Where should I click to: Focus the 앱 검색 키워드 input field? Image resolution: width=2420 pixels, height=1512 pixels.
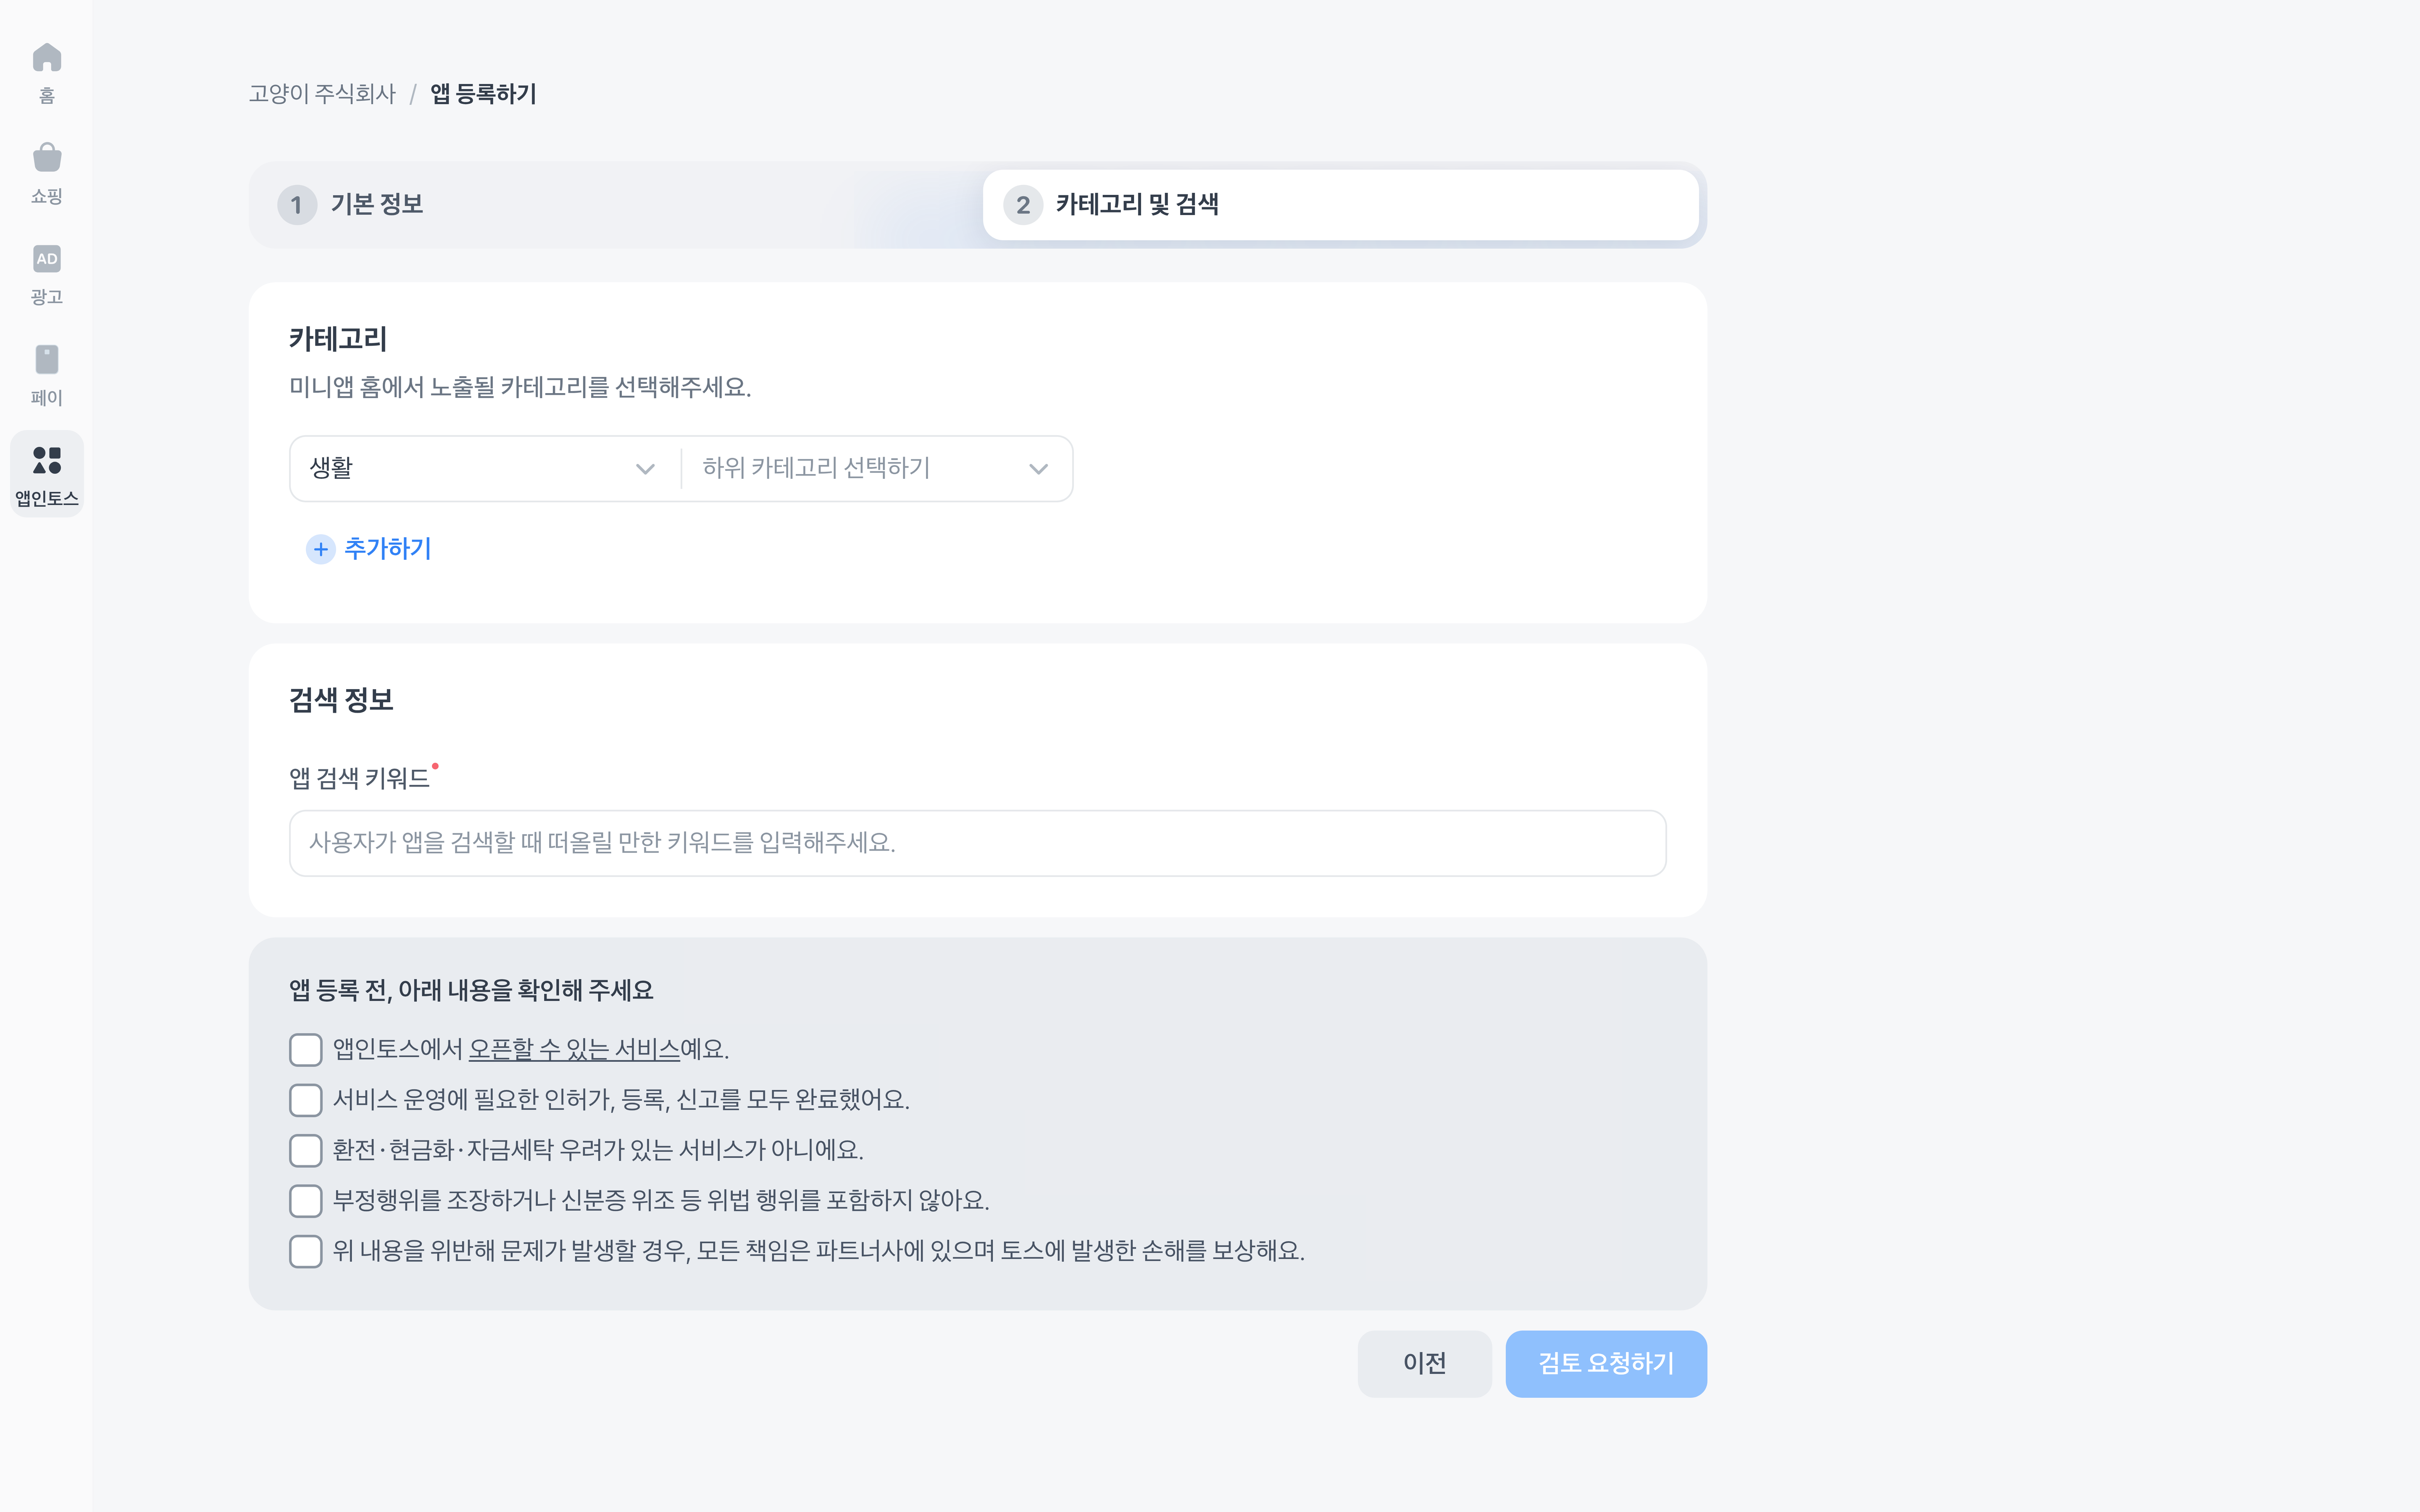pos(977,843)
